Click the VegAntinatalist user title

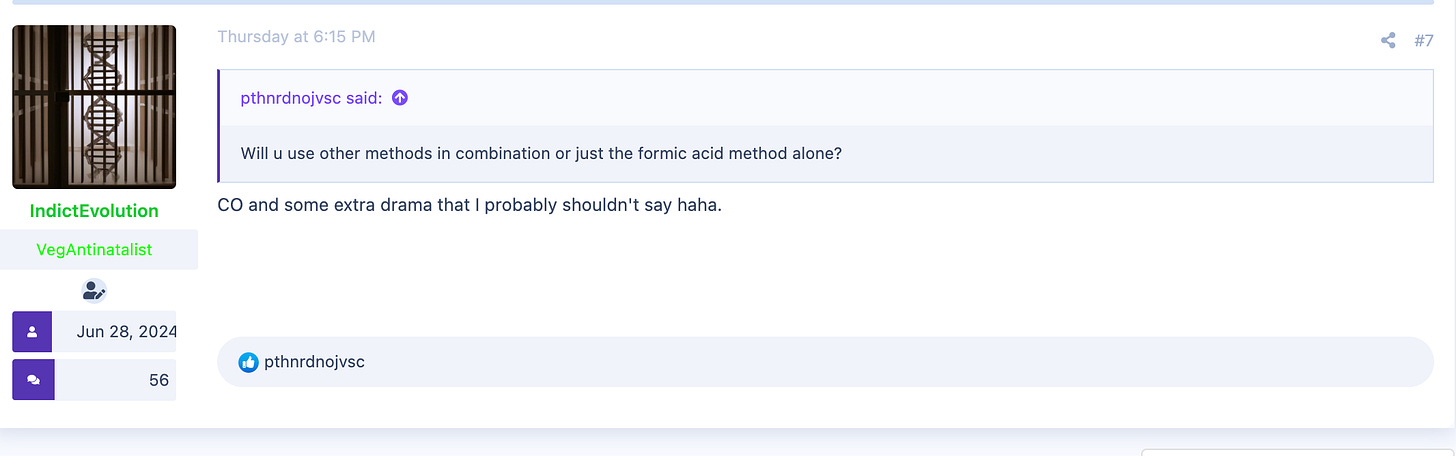coord(94,250)
